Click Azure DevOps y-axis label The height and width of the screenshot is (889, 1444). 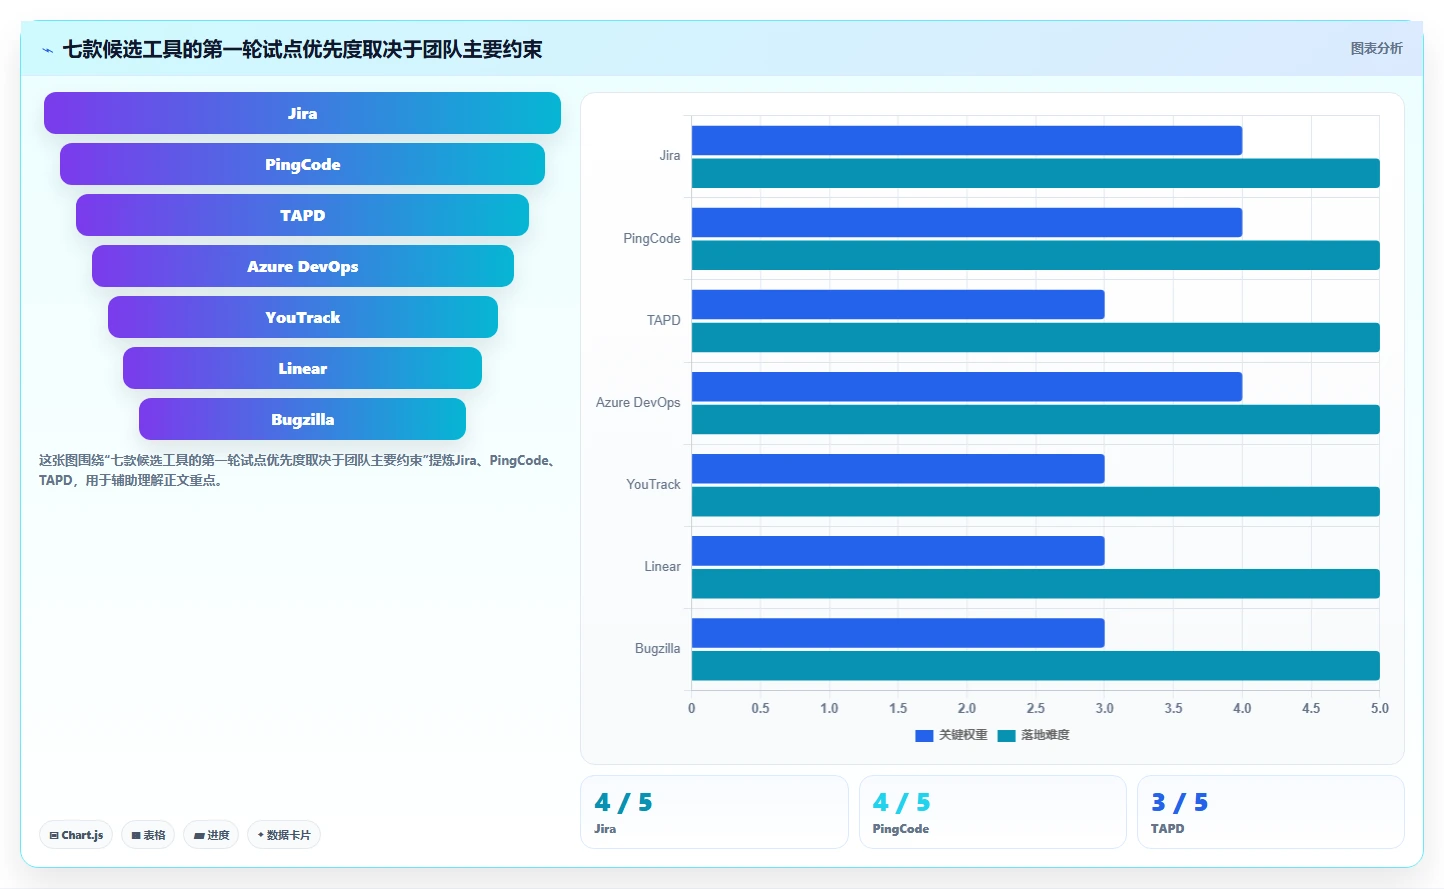pos(638,402)
